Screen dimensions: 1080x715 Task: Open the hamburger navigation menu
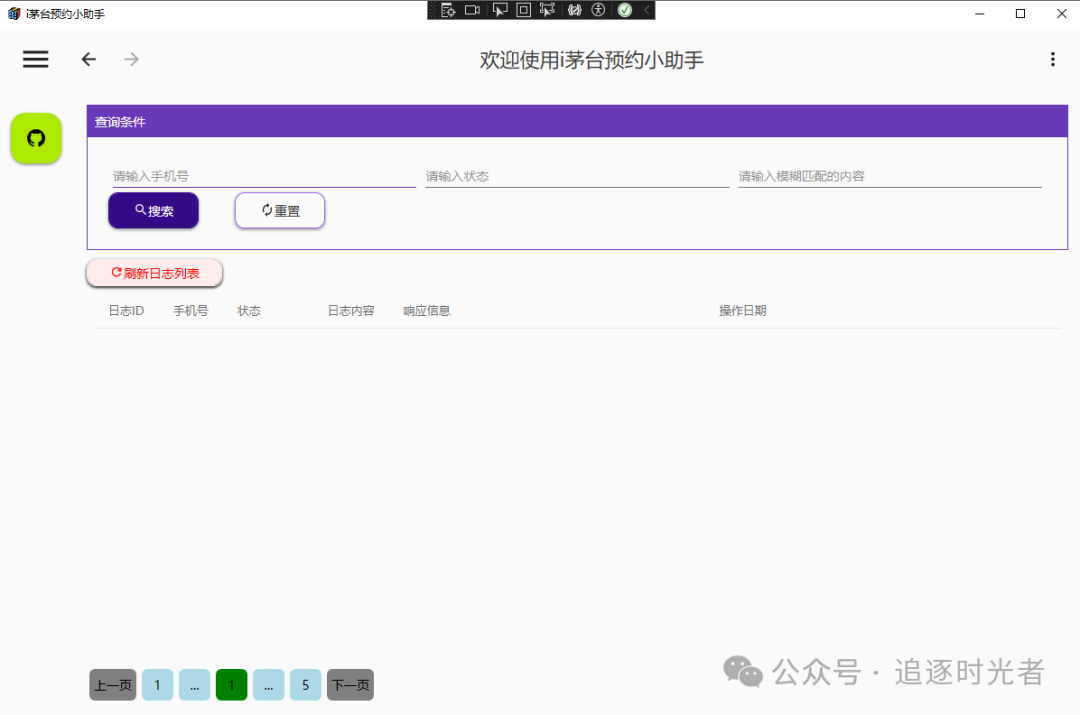[35, 59]
